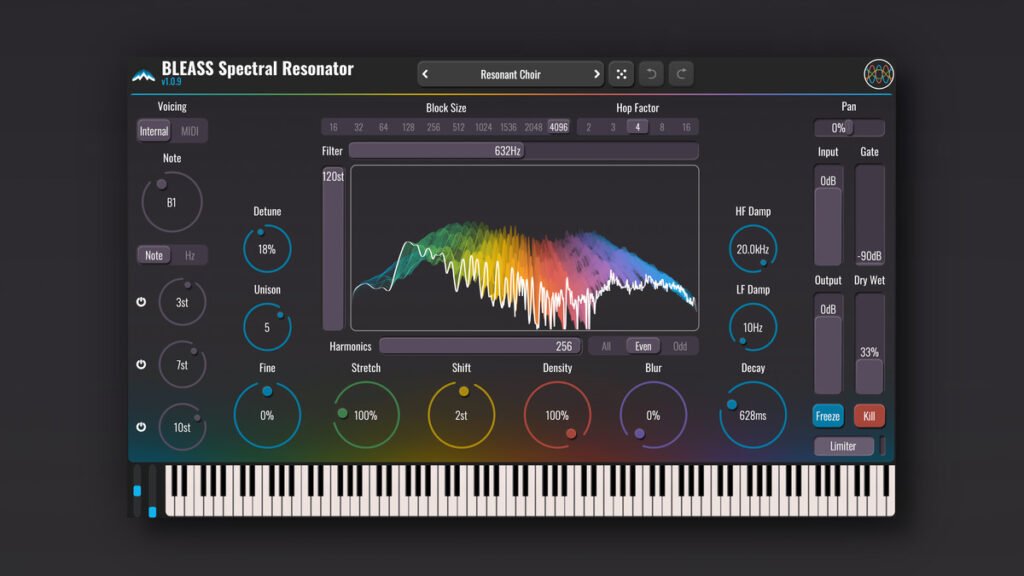The height and width of the screenshot is (576, 1024).
Task: Click the 7st interval knob
Action: point(182,364)
